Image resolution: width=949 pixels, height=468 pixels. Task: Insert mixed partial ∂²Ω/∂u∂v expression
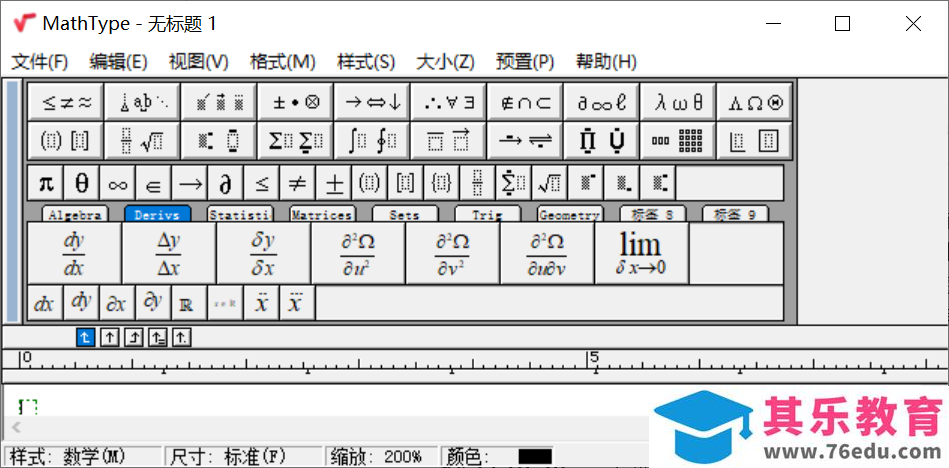pyautogui.click(x=547, y=253)
